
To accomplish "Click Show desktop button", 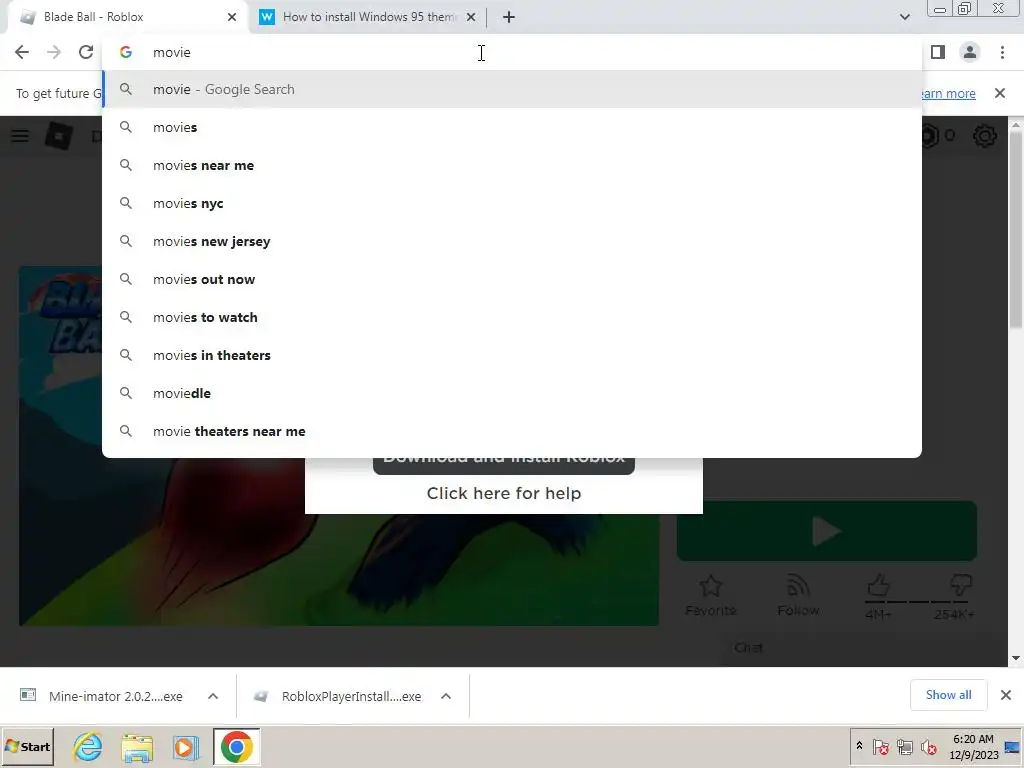I will 1014,746.
